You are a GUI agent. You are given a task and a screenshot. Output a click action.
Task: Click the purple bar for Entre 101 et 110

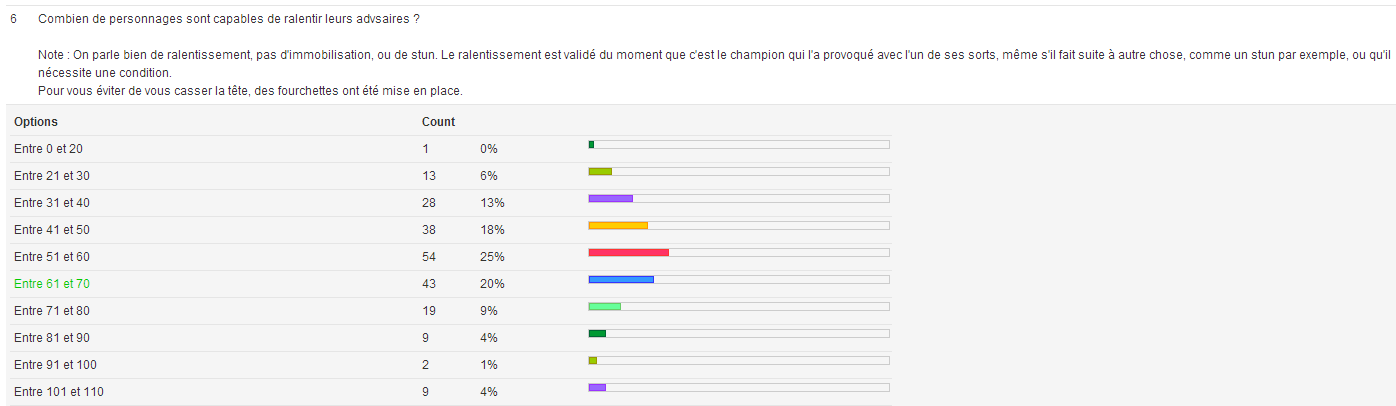[597, 388]
